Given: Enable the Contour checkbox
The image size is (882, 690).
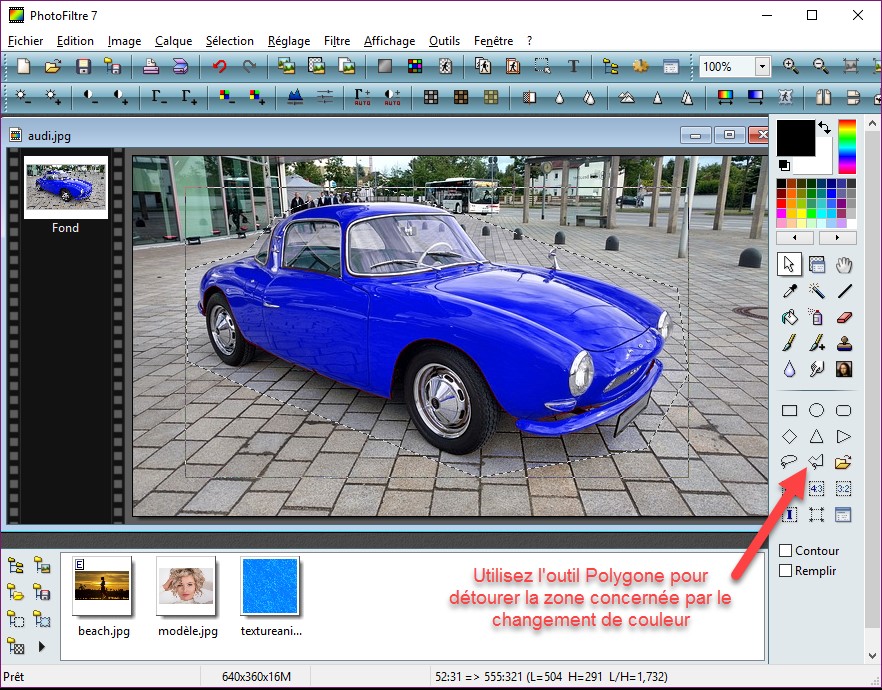Looking at the screenshot, I should click(786, 551).
